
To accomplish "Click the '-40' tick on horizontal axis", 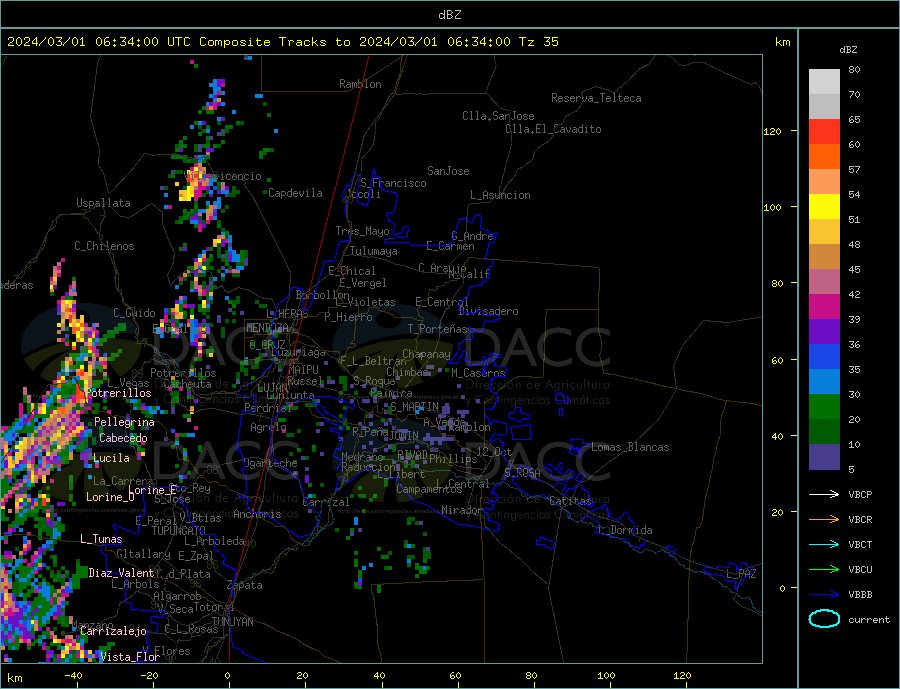I will point(73,676).
